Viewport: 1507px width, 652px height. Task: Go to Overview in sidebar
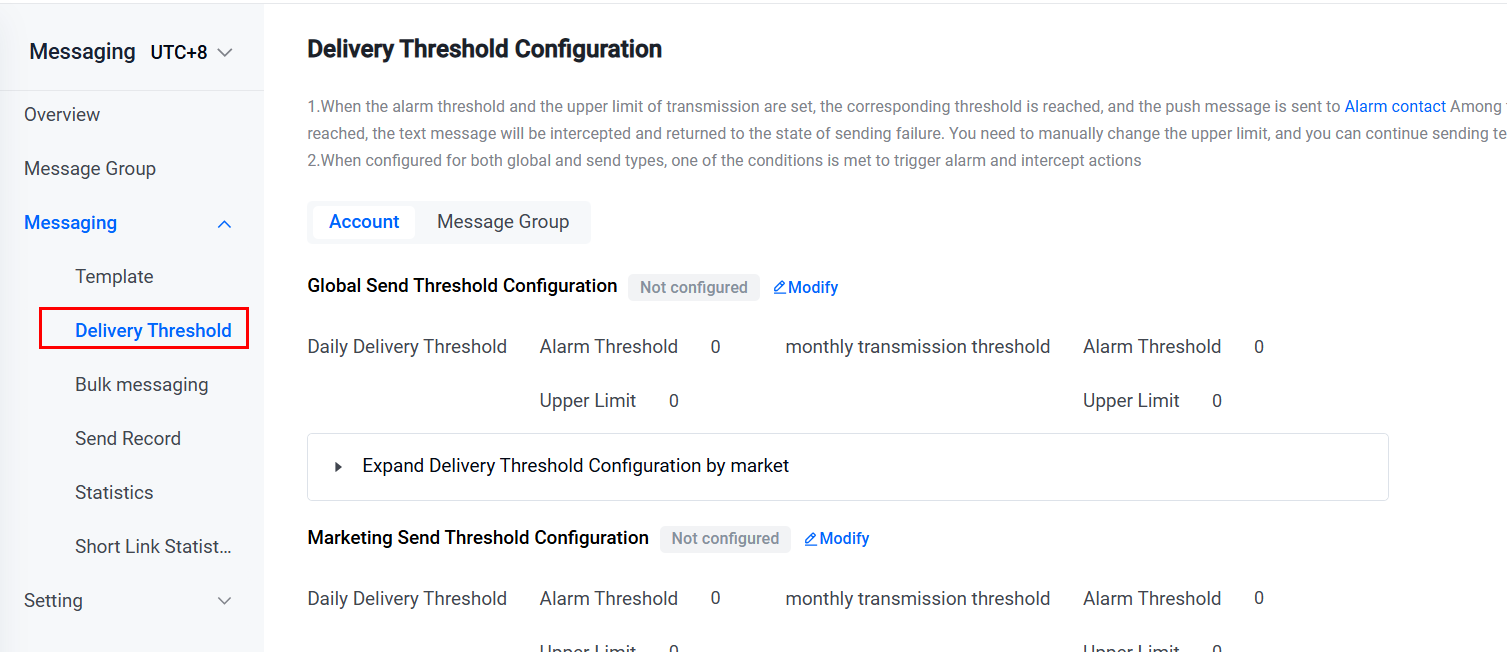(62, 115)
